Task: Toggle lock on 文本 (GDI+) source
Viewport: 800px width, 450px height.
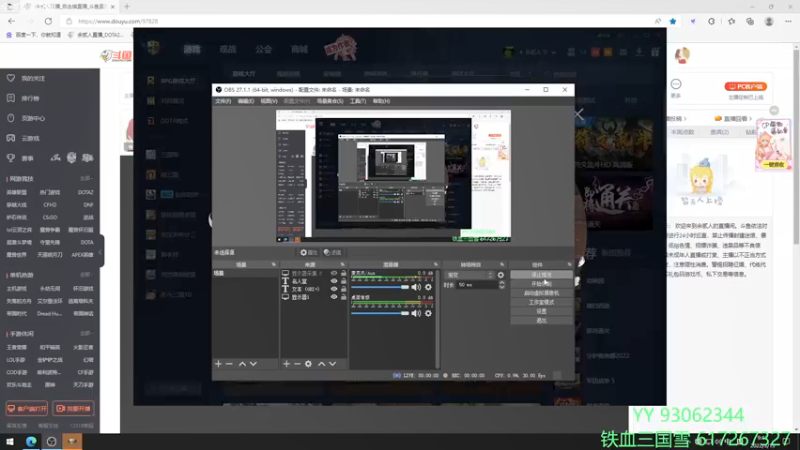Action: click(x=343, y=289)
